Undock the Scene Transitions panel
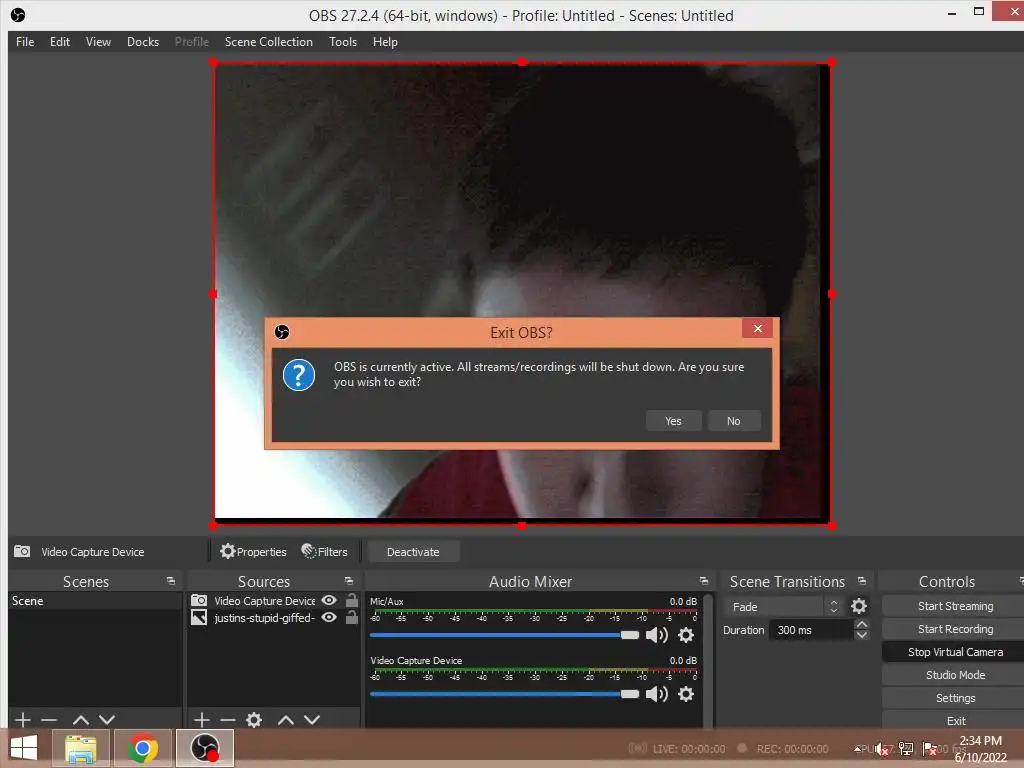The image size is (1024, 768). coord(862,581)
